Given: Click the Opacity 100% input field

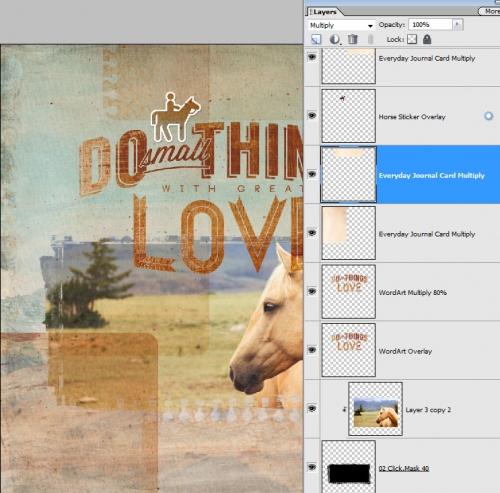Looking at the screenshot, I should point(430,24).
